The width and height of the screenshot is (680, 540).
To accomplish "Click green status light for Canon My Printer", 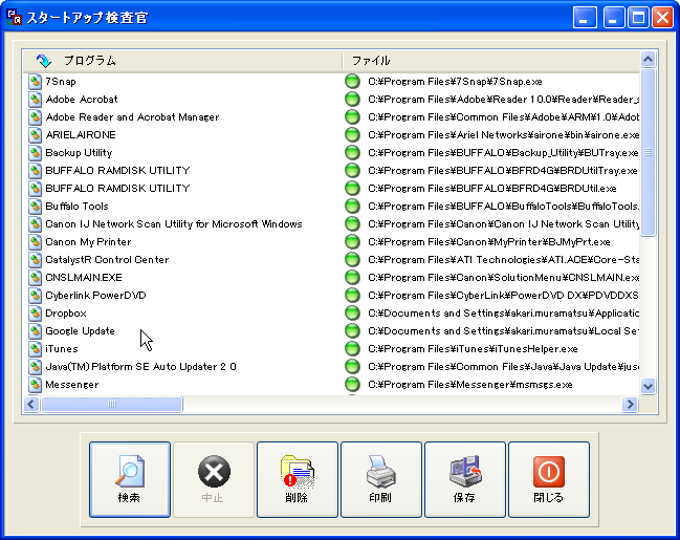I will click(353, 242).
